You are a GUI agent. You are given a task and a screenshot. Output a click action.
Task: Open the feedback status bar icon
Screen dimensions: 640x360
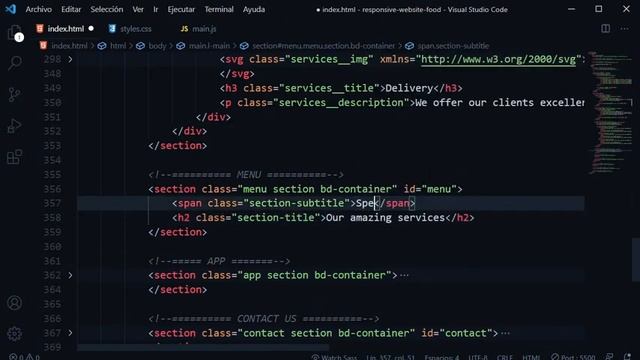pyautogui.click(x=609, y=357)
